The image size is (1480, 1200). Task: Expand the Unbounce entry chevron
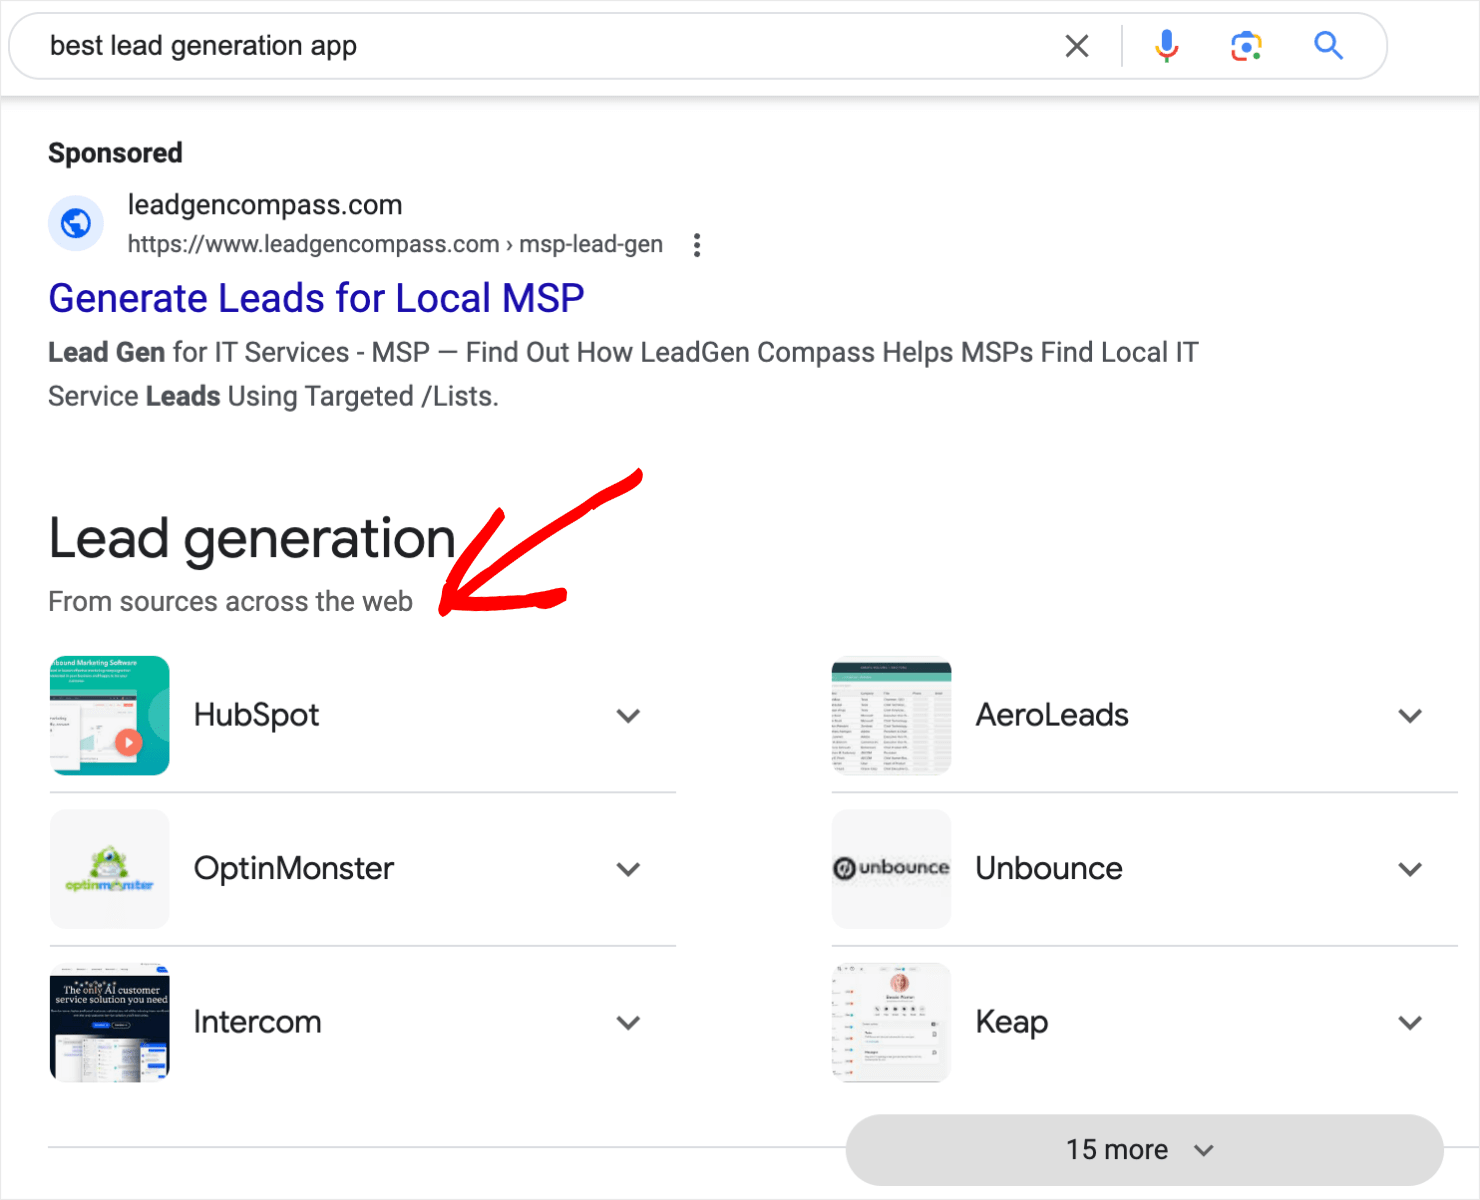[1410, 869]
